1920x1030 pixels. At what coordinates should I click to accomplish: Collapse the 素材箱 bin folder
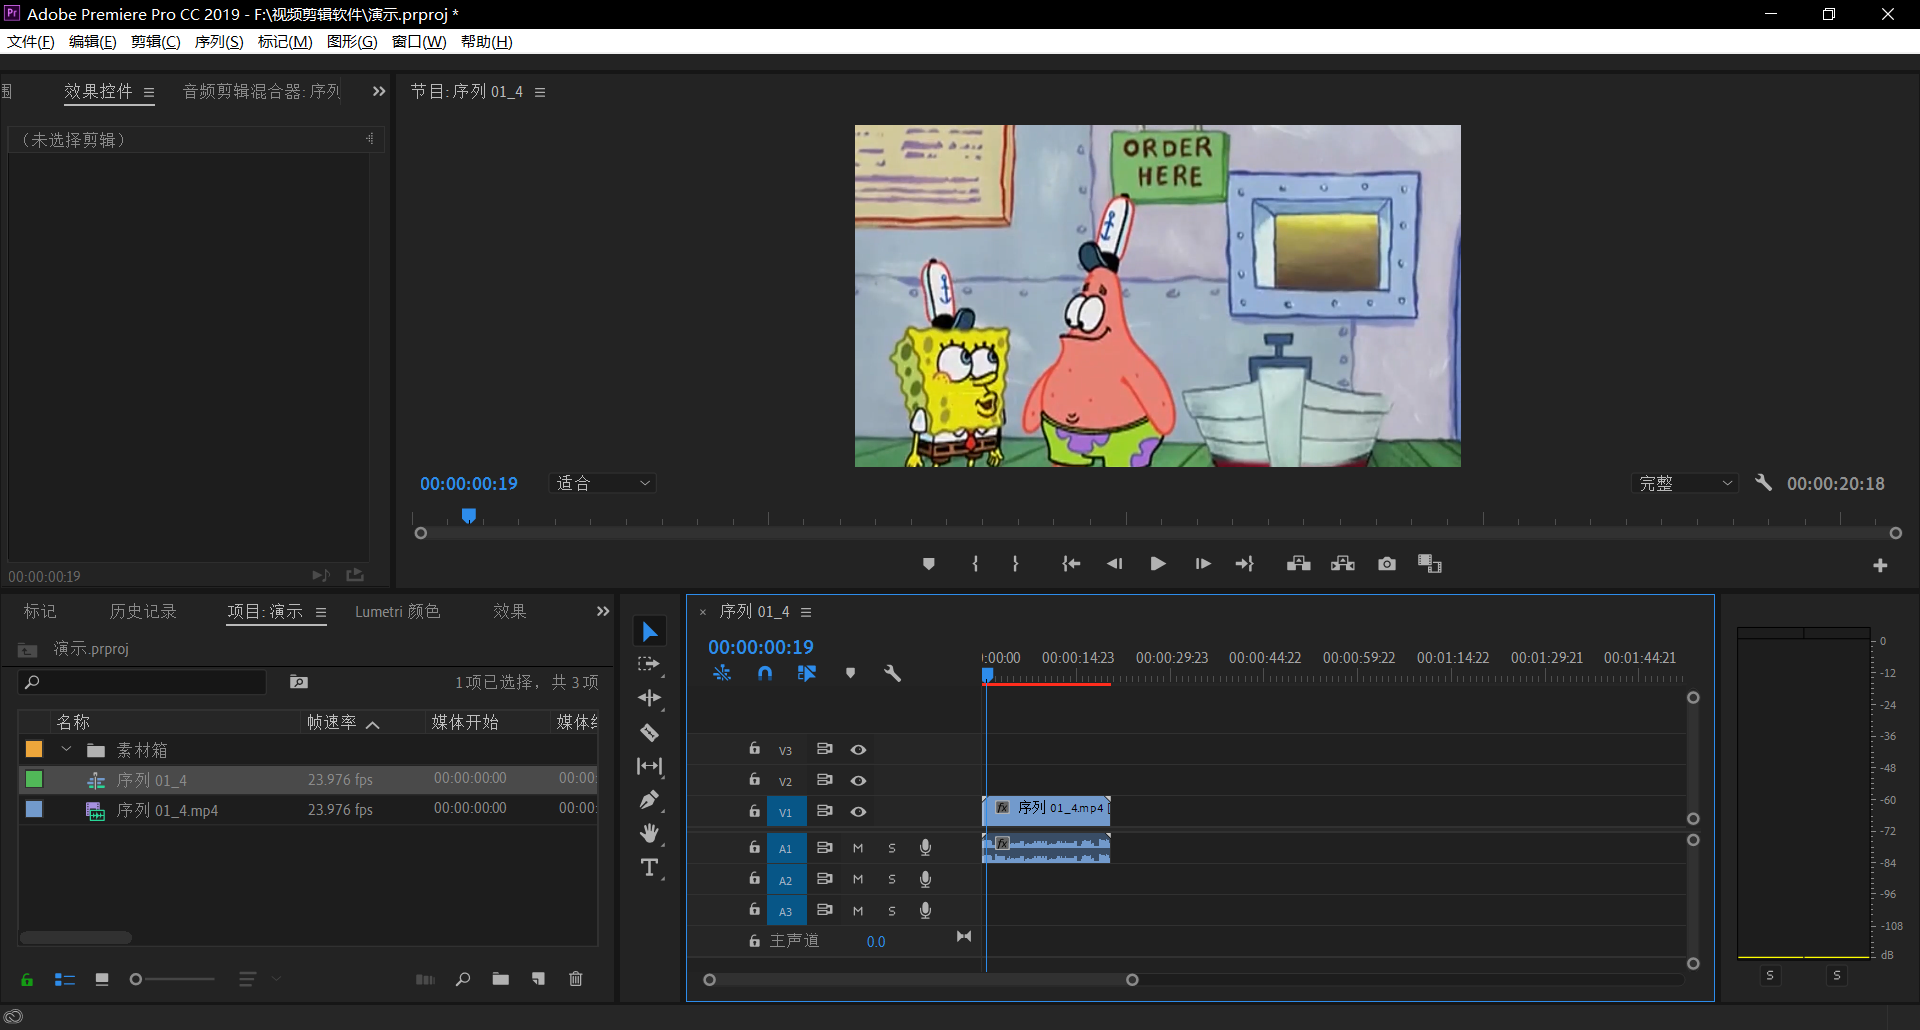pos(66,750)
